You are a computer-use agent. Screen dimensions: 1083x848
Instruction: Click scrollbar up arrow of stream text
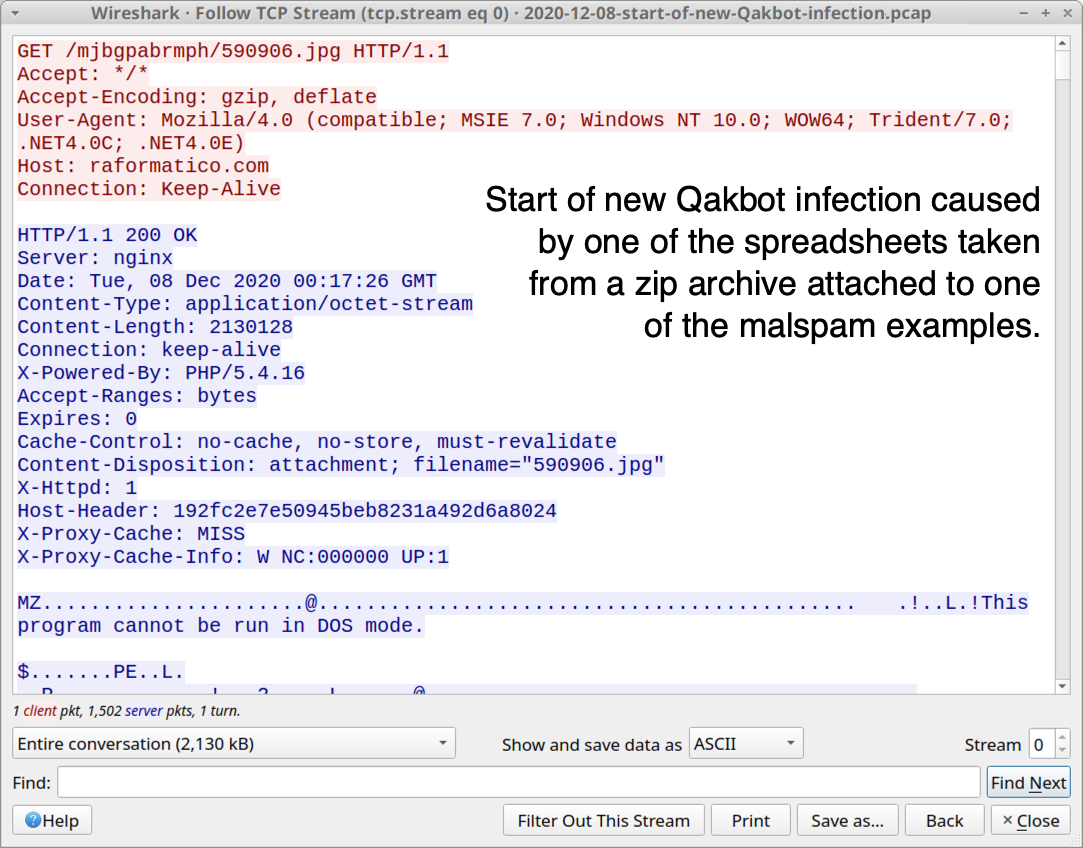point(1062,44)
